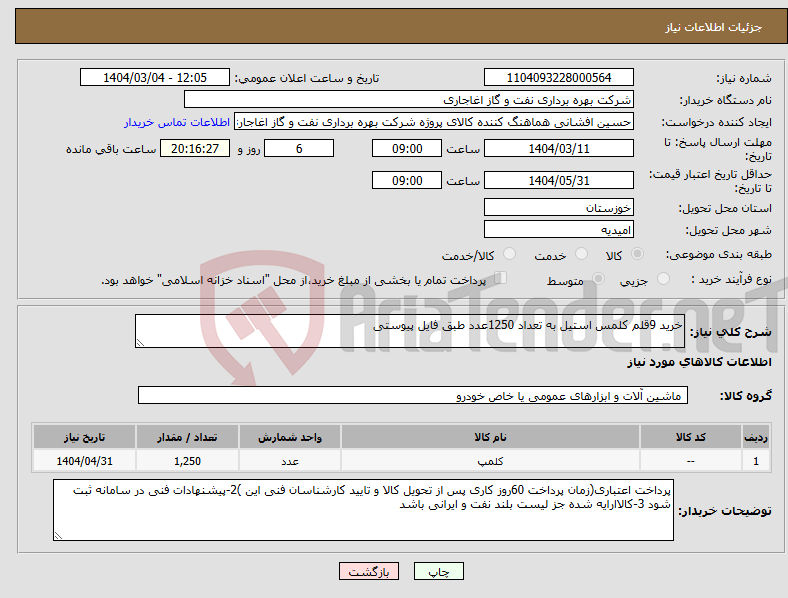Screen dimensions: 788x598
Task: Select the کالا radio button
Action: (637, 254)
